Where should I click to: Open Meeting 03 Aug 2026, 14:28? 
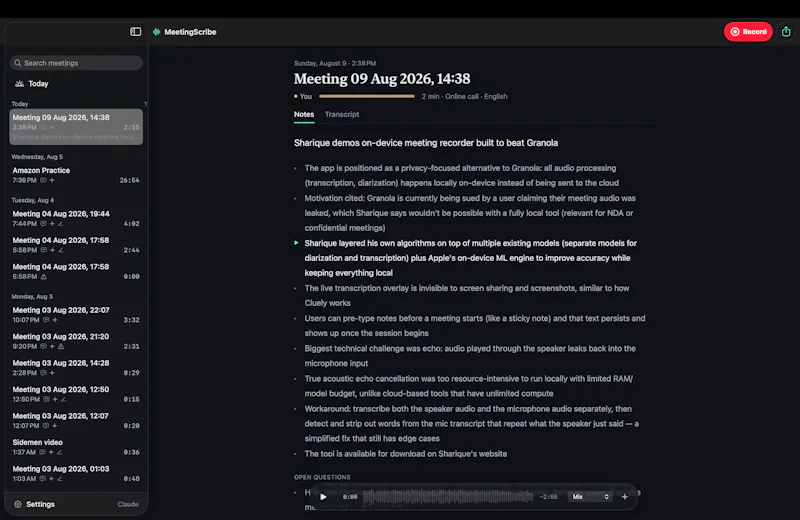[x=76, y=368]
